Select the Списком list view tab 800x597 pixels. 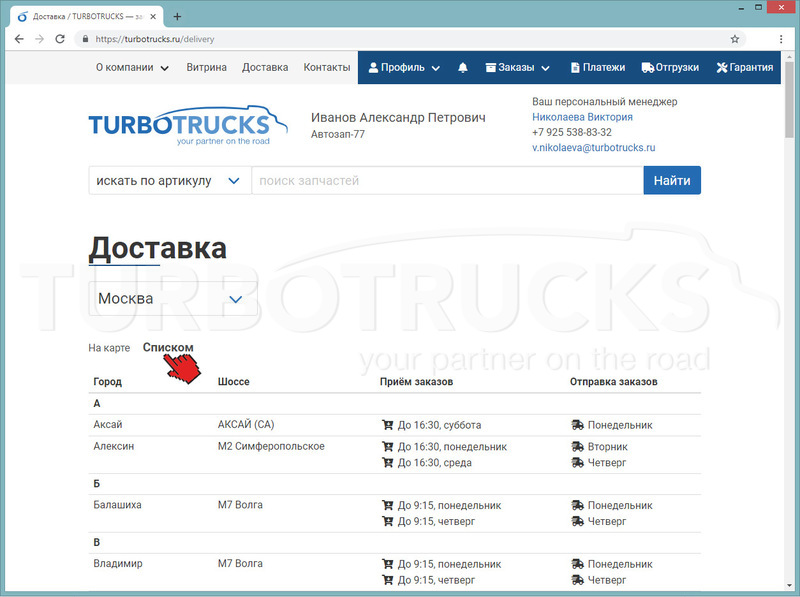point(168,347)
